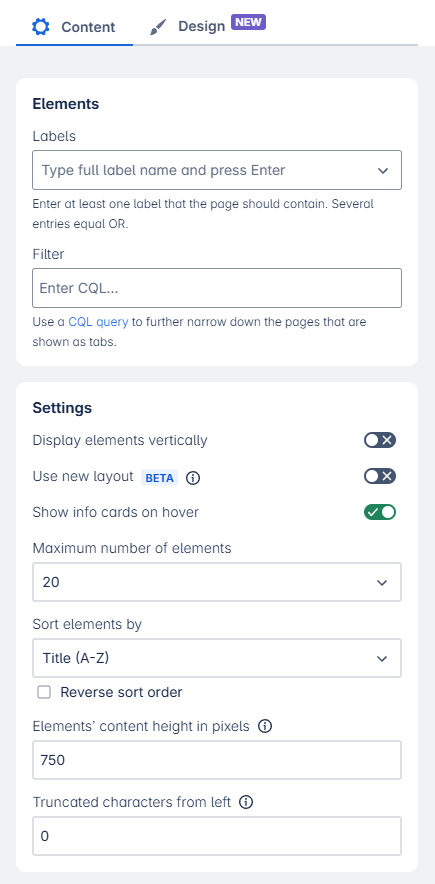Open the CQL query link

pos(98,322)
